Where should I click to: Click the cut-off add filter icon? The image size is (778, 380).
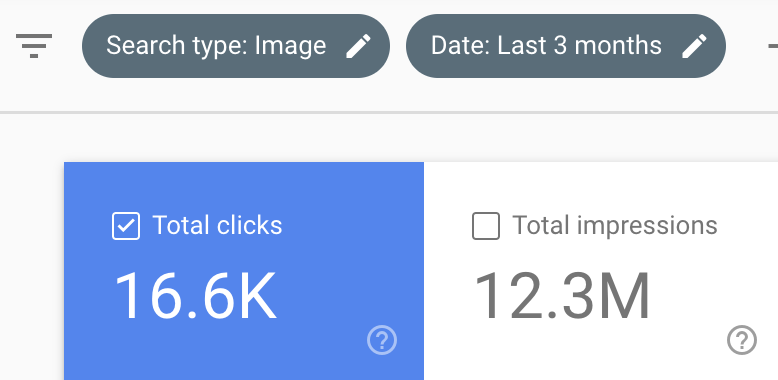coord(773,46)
